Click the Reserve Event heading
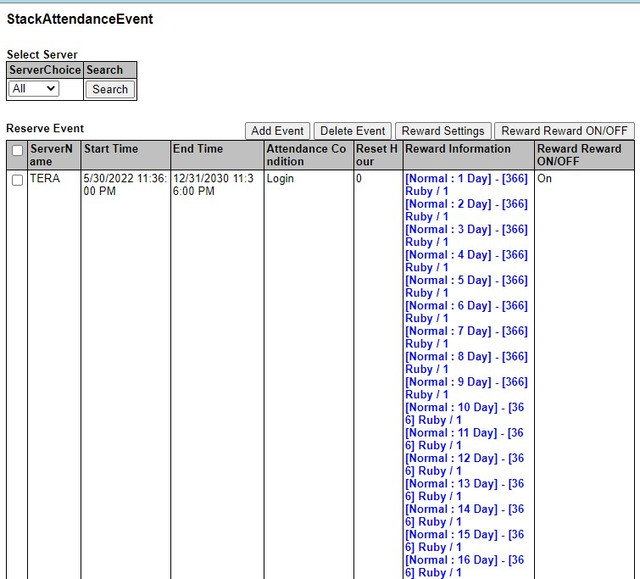The image size is (640, 579). [45, 129]
